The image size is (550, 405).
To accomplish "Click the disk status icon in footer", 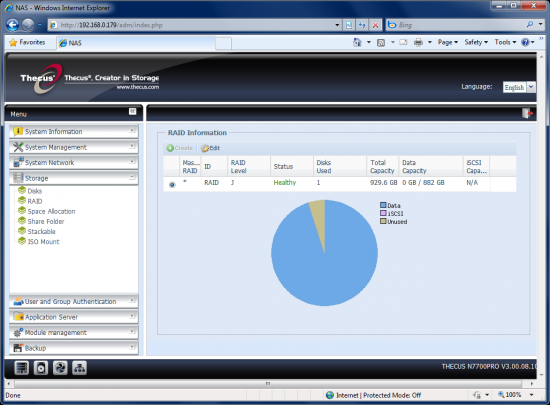I will [41, 368].
